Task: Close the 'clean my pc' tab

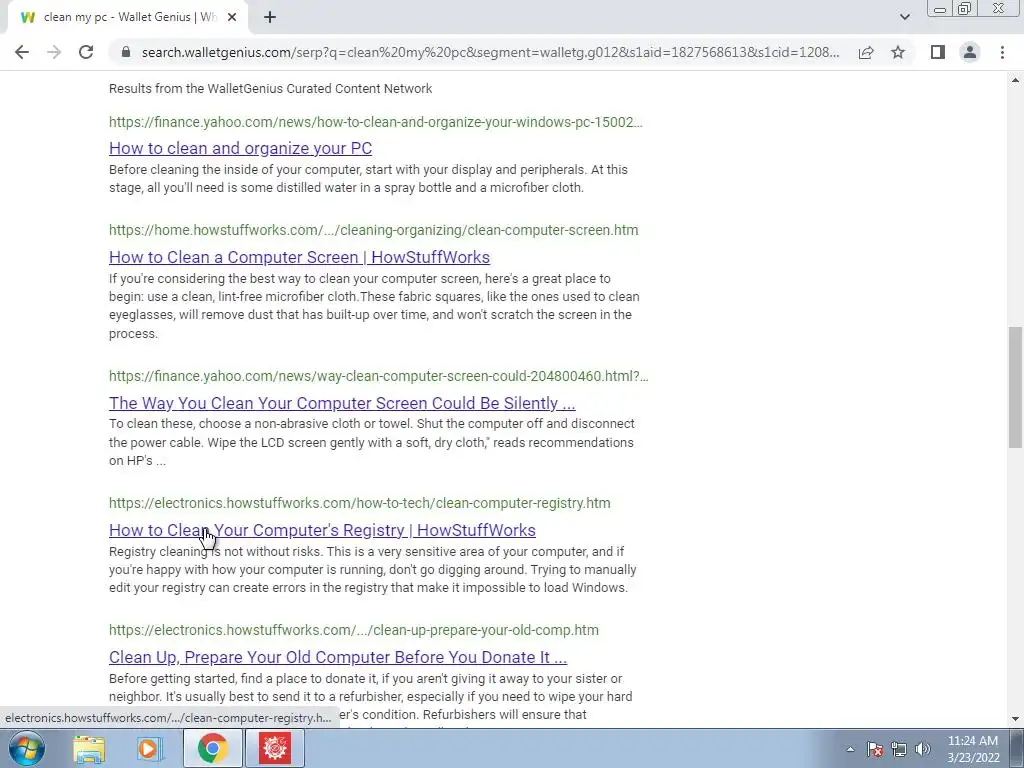Action: pyautogui.click(x=232, y=18)
